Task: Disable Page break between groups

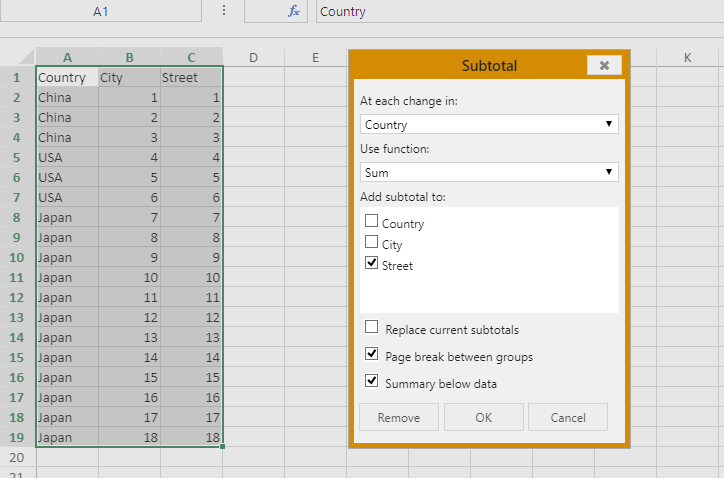Action: click(371, 354)
